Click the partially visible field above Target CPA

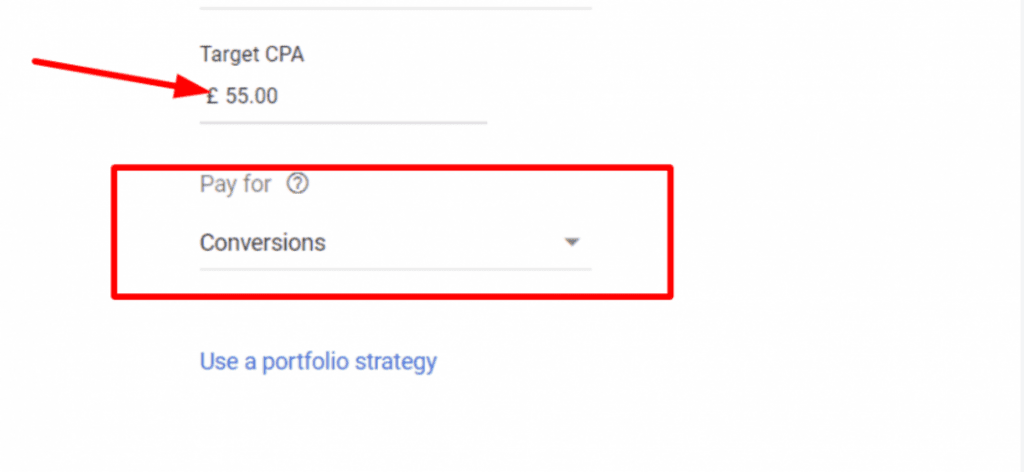pyautogui.click(x=395, y=6)
